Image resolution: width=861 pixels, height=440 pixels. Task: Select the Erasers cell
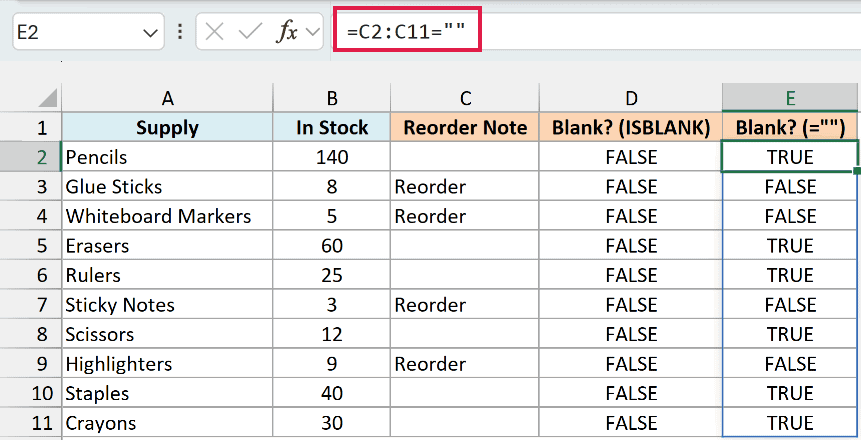(x=167, y=246)
